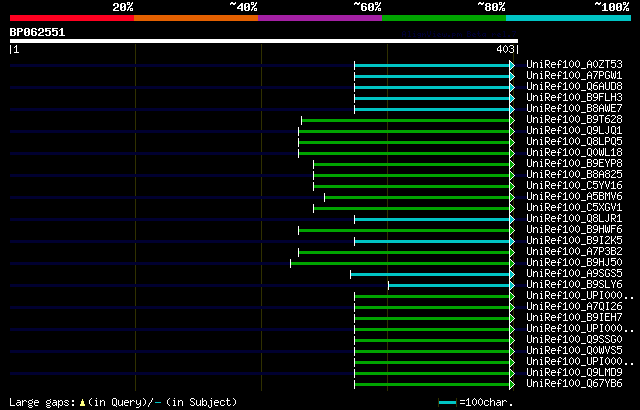The height and width of the screenshot is (410, 640).
Task: Select the UniRef100_Q8LPQ5 label
Action: click(x=574, y=142)
